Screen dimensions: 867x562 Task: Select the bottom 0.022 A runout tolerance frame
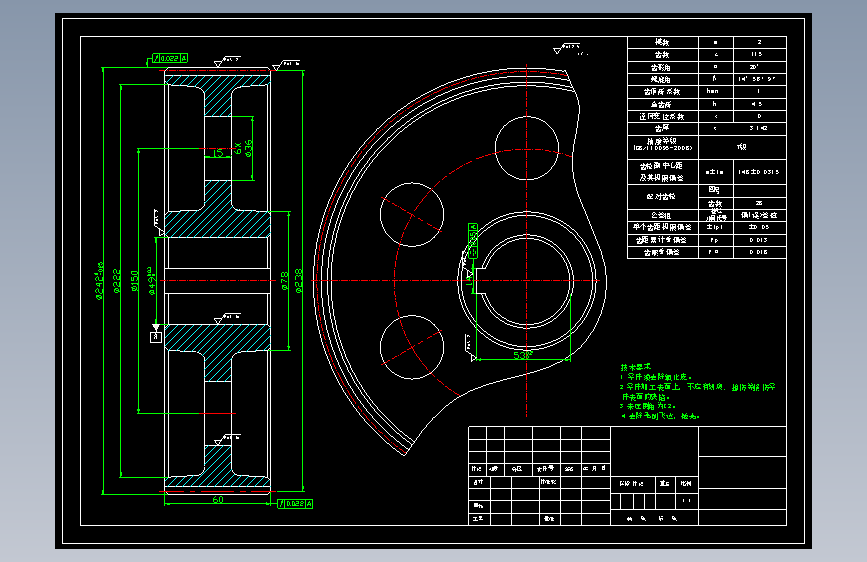click(x=295, y=503)
